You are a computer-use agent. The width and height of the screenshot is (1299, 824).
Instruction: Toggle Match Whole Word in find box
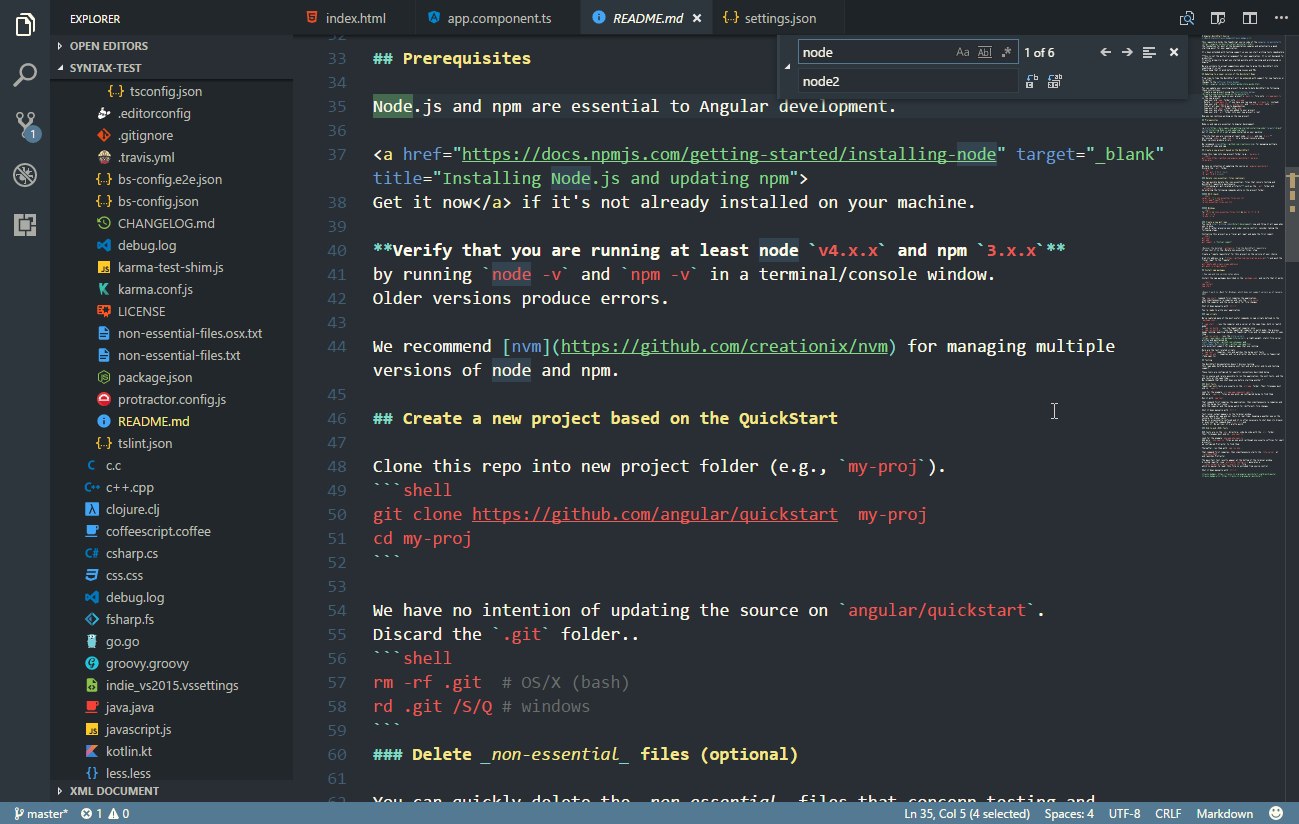pyautogui.click(x=984, y=52)
